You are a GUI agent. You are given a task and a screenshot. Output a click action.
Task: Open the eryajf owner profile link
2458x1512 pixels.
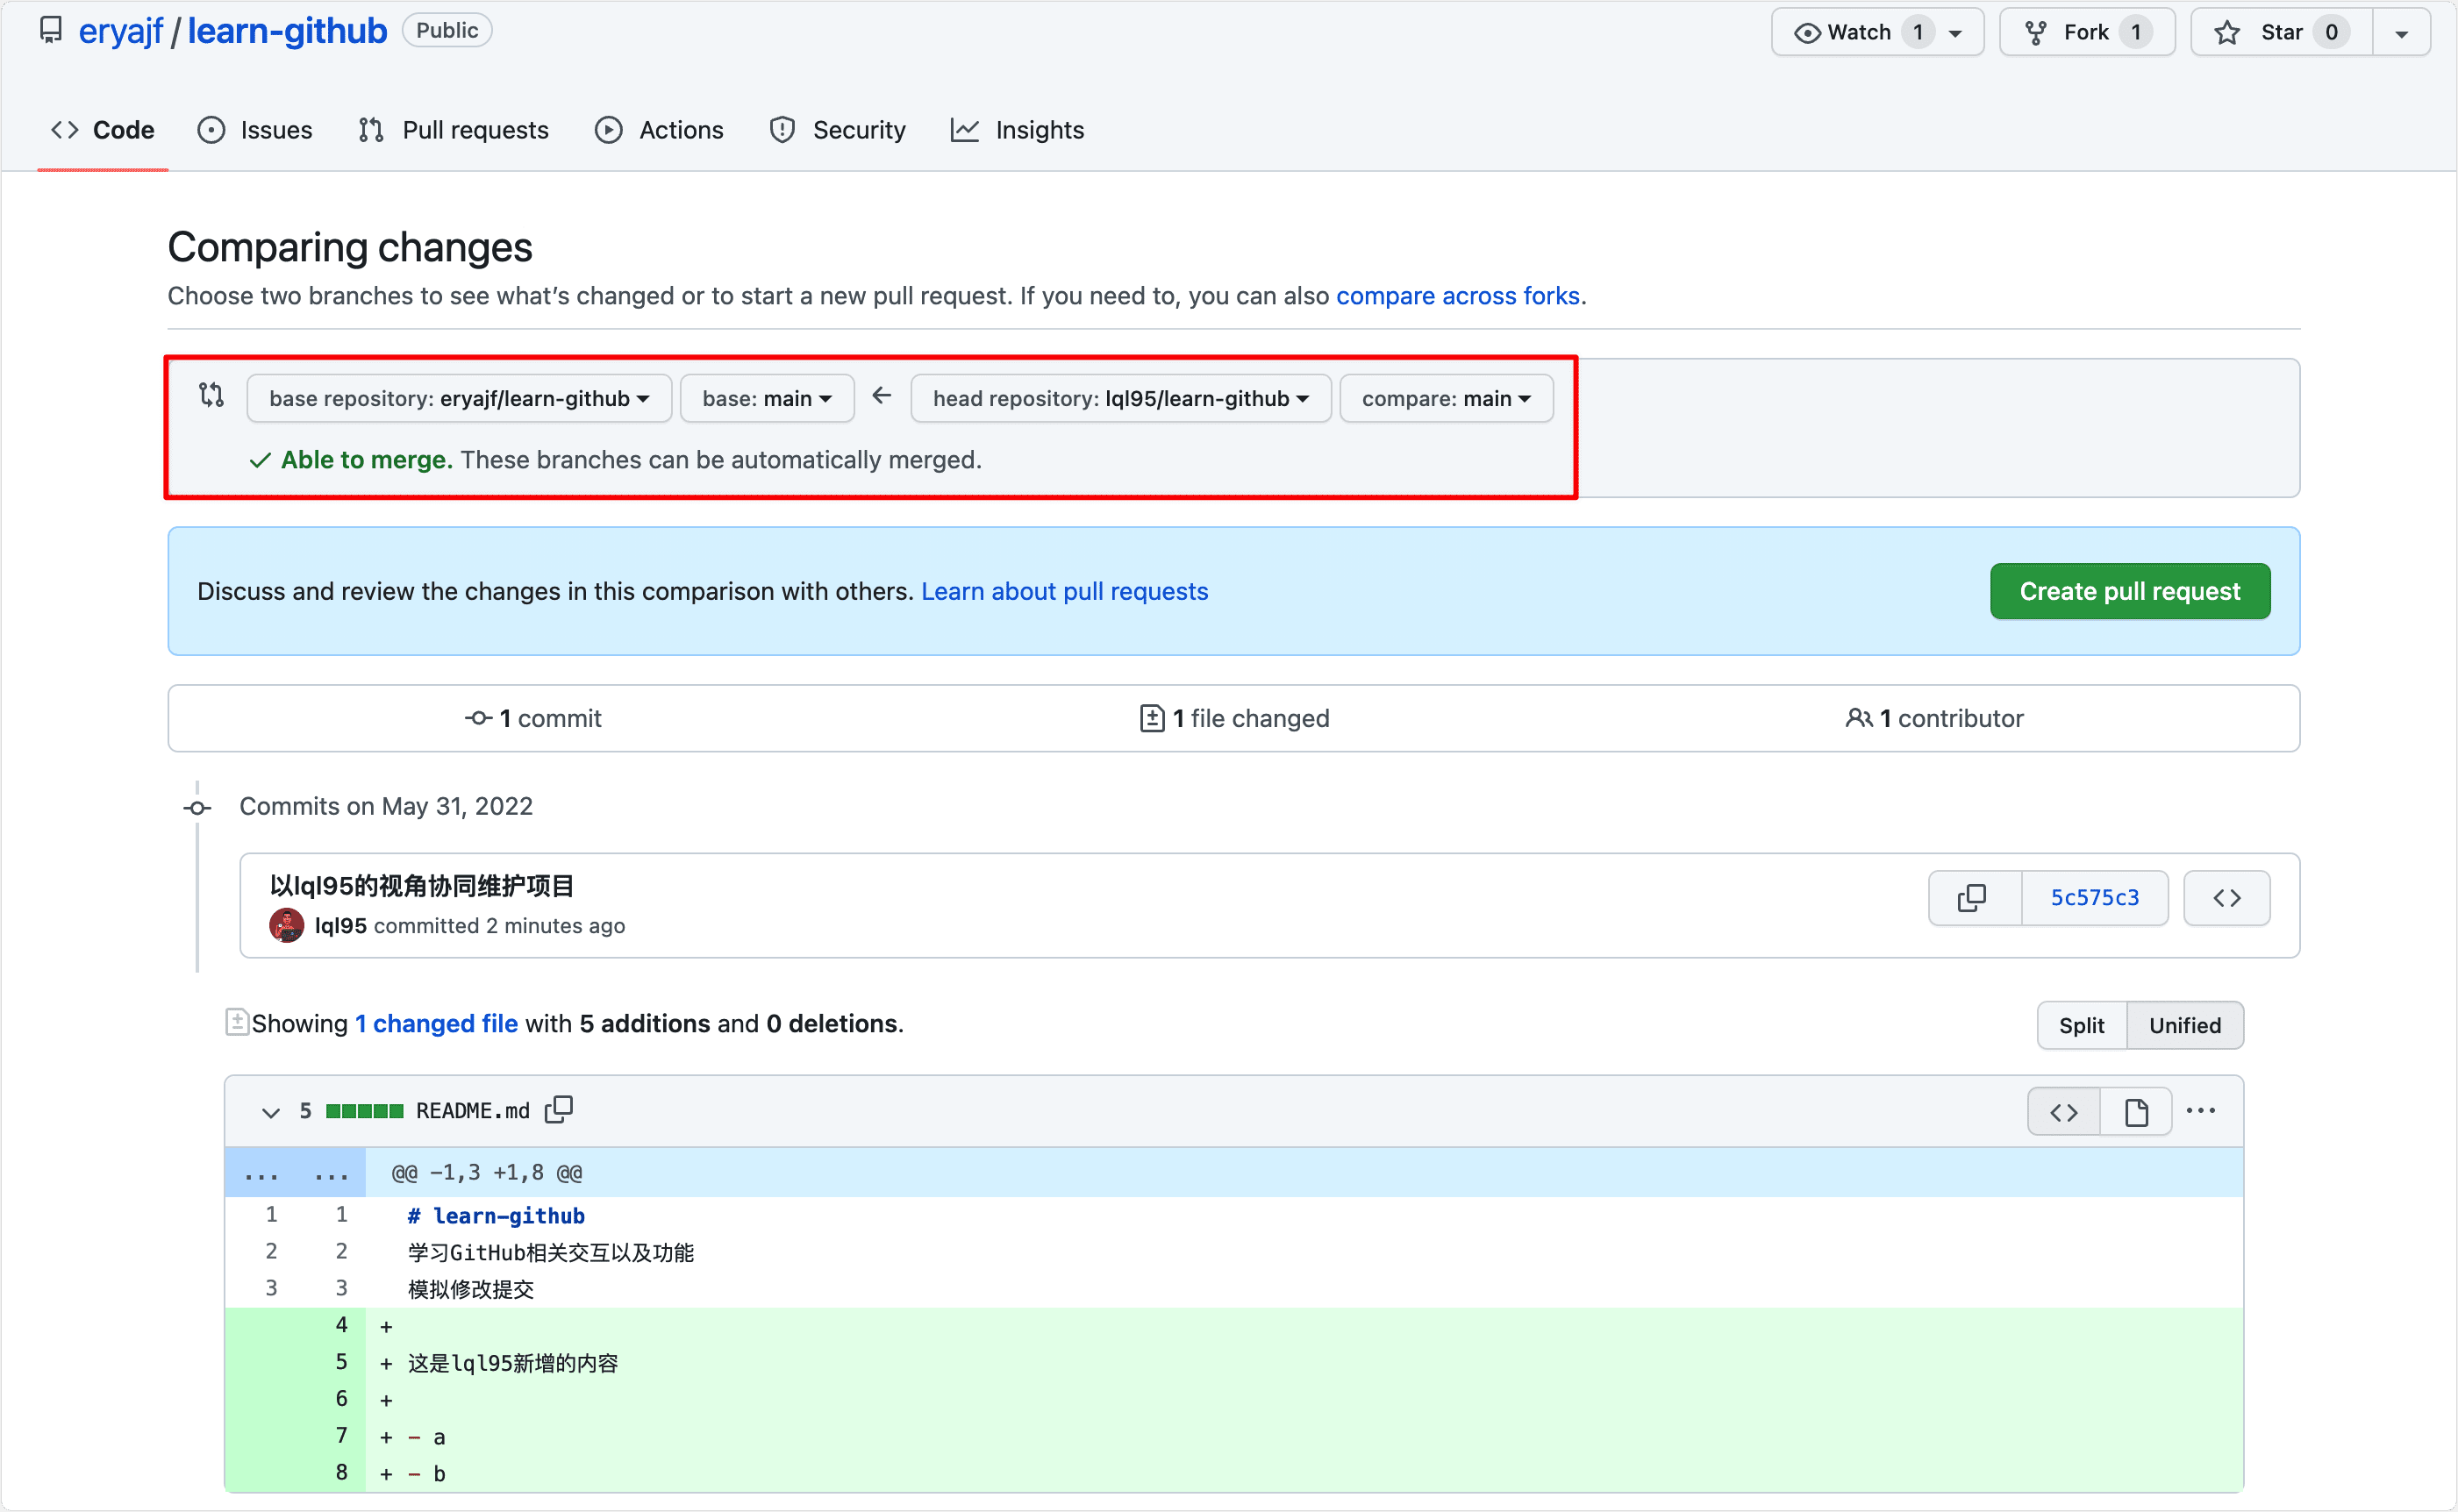click(120, 32)
